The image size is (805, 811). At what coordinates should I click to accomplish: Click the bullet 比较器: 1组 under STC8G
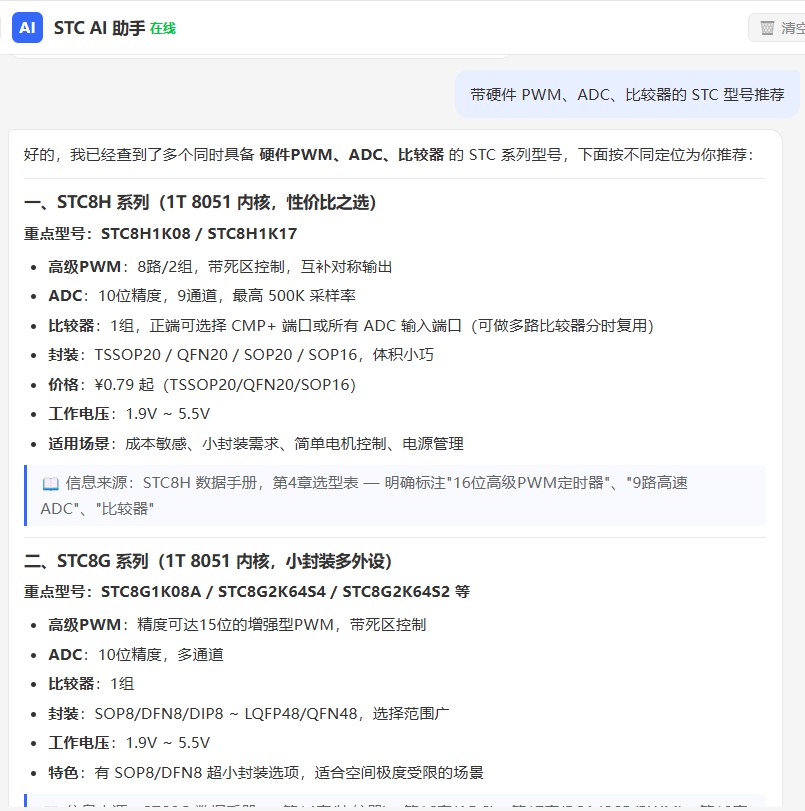(91, 684)
